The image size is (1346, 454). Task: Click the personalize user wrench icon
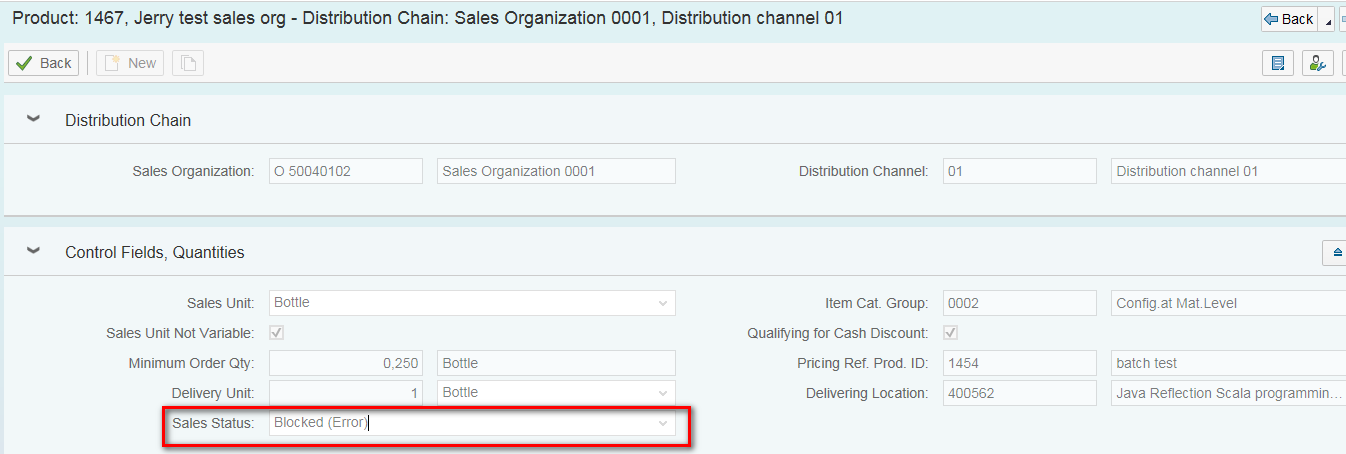[x=1318, y=63]
